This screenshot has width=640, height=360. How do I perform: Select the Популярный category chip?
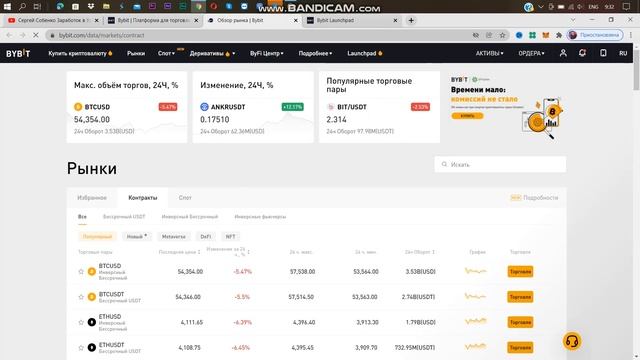click(x=97, y=236)
